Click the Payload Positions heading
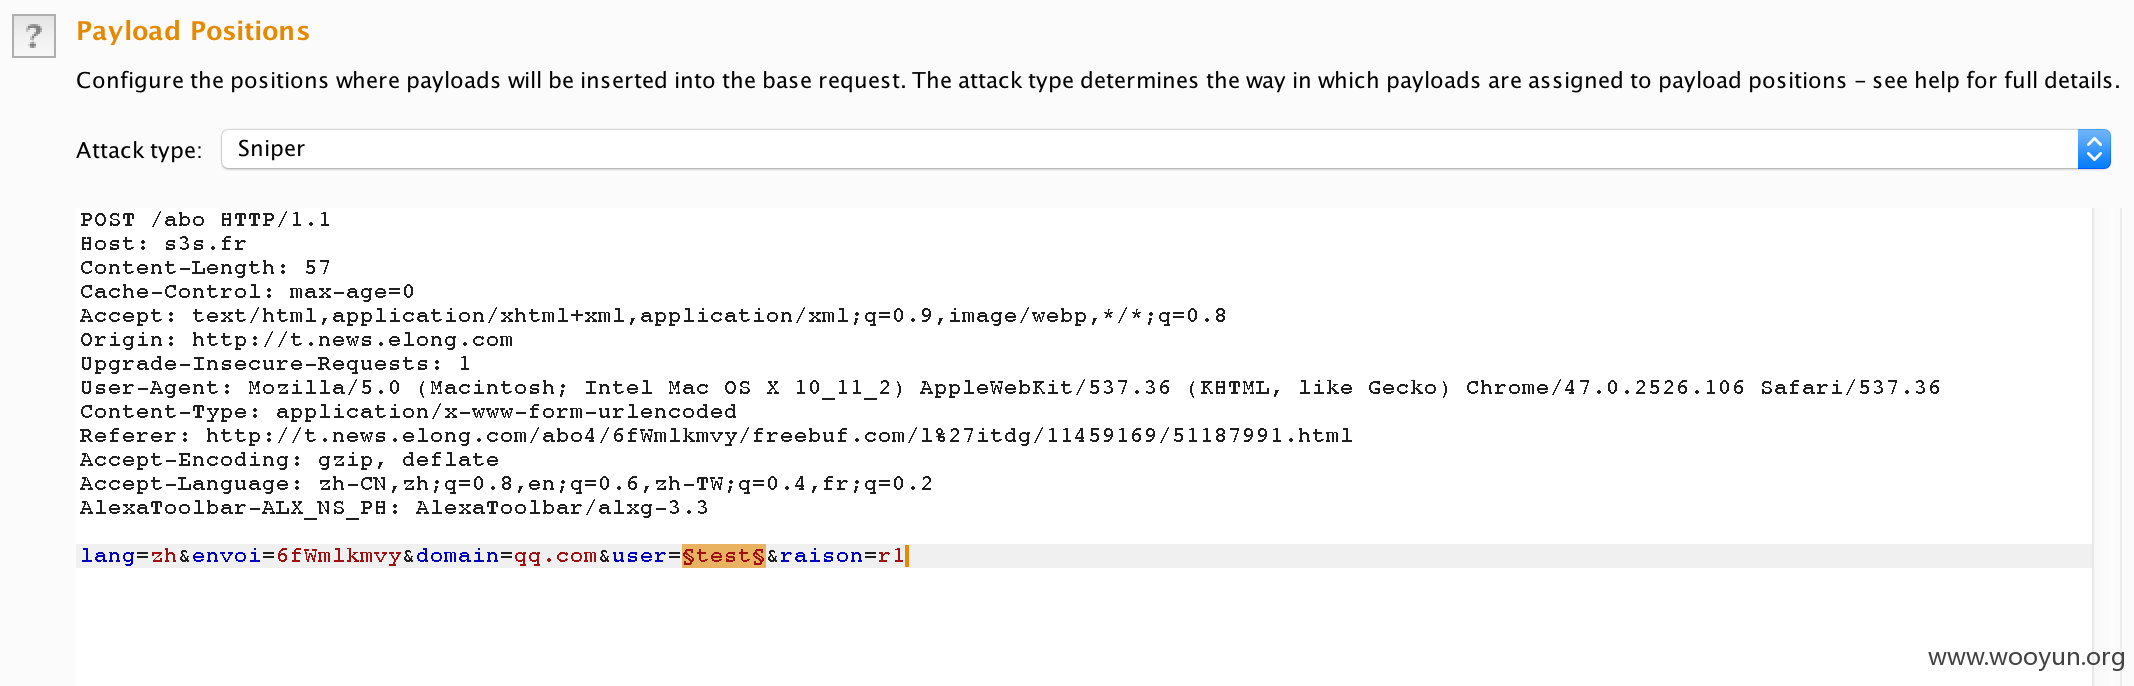 193,31
